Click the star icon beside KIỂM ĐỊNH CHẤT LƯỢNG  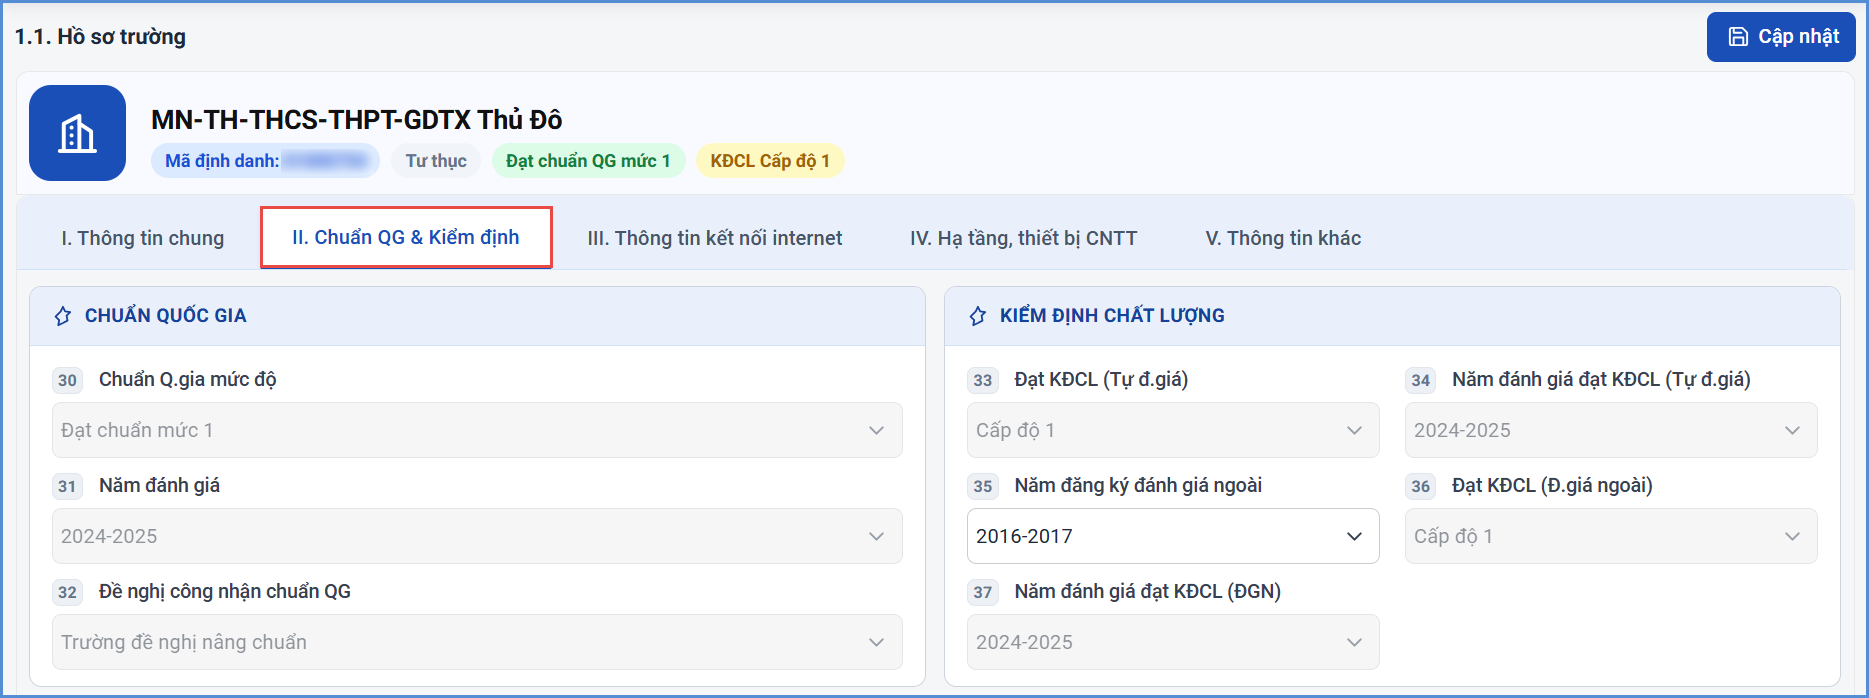(x=978, y=316)
